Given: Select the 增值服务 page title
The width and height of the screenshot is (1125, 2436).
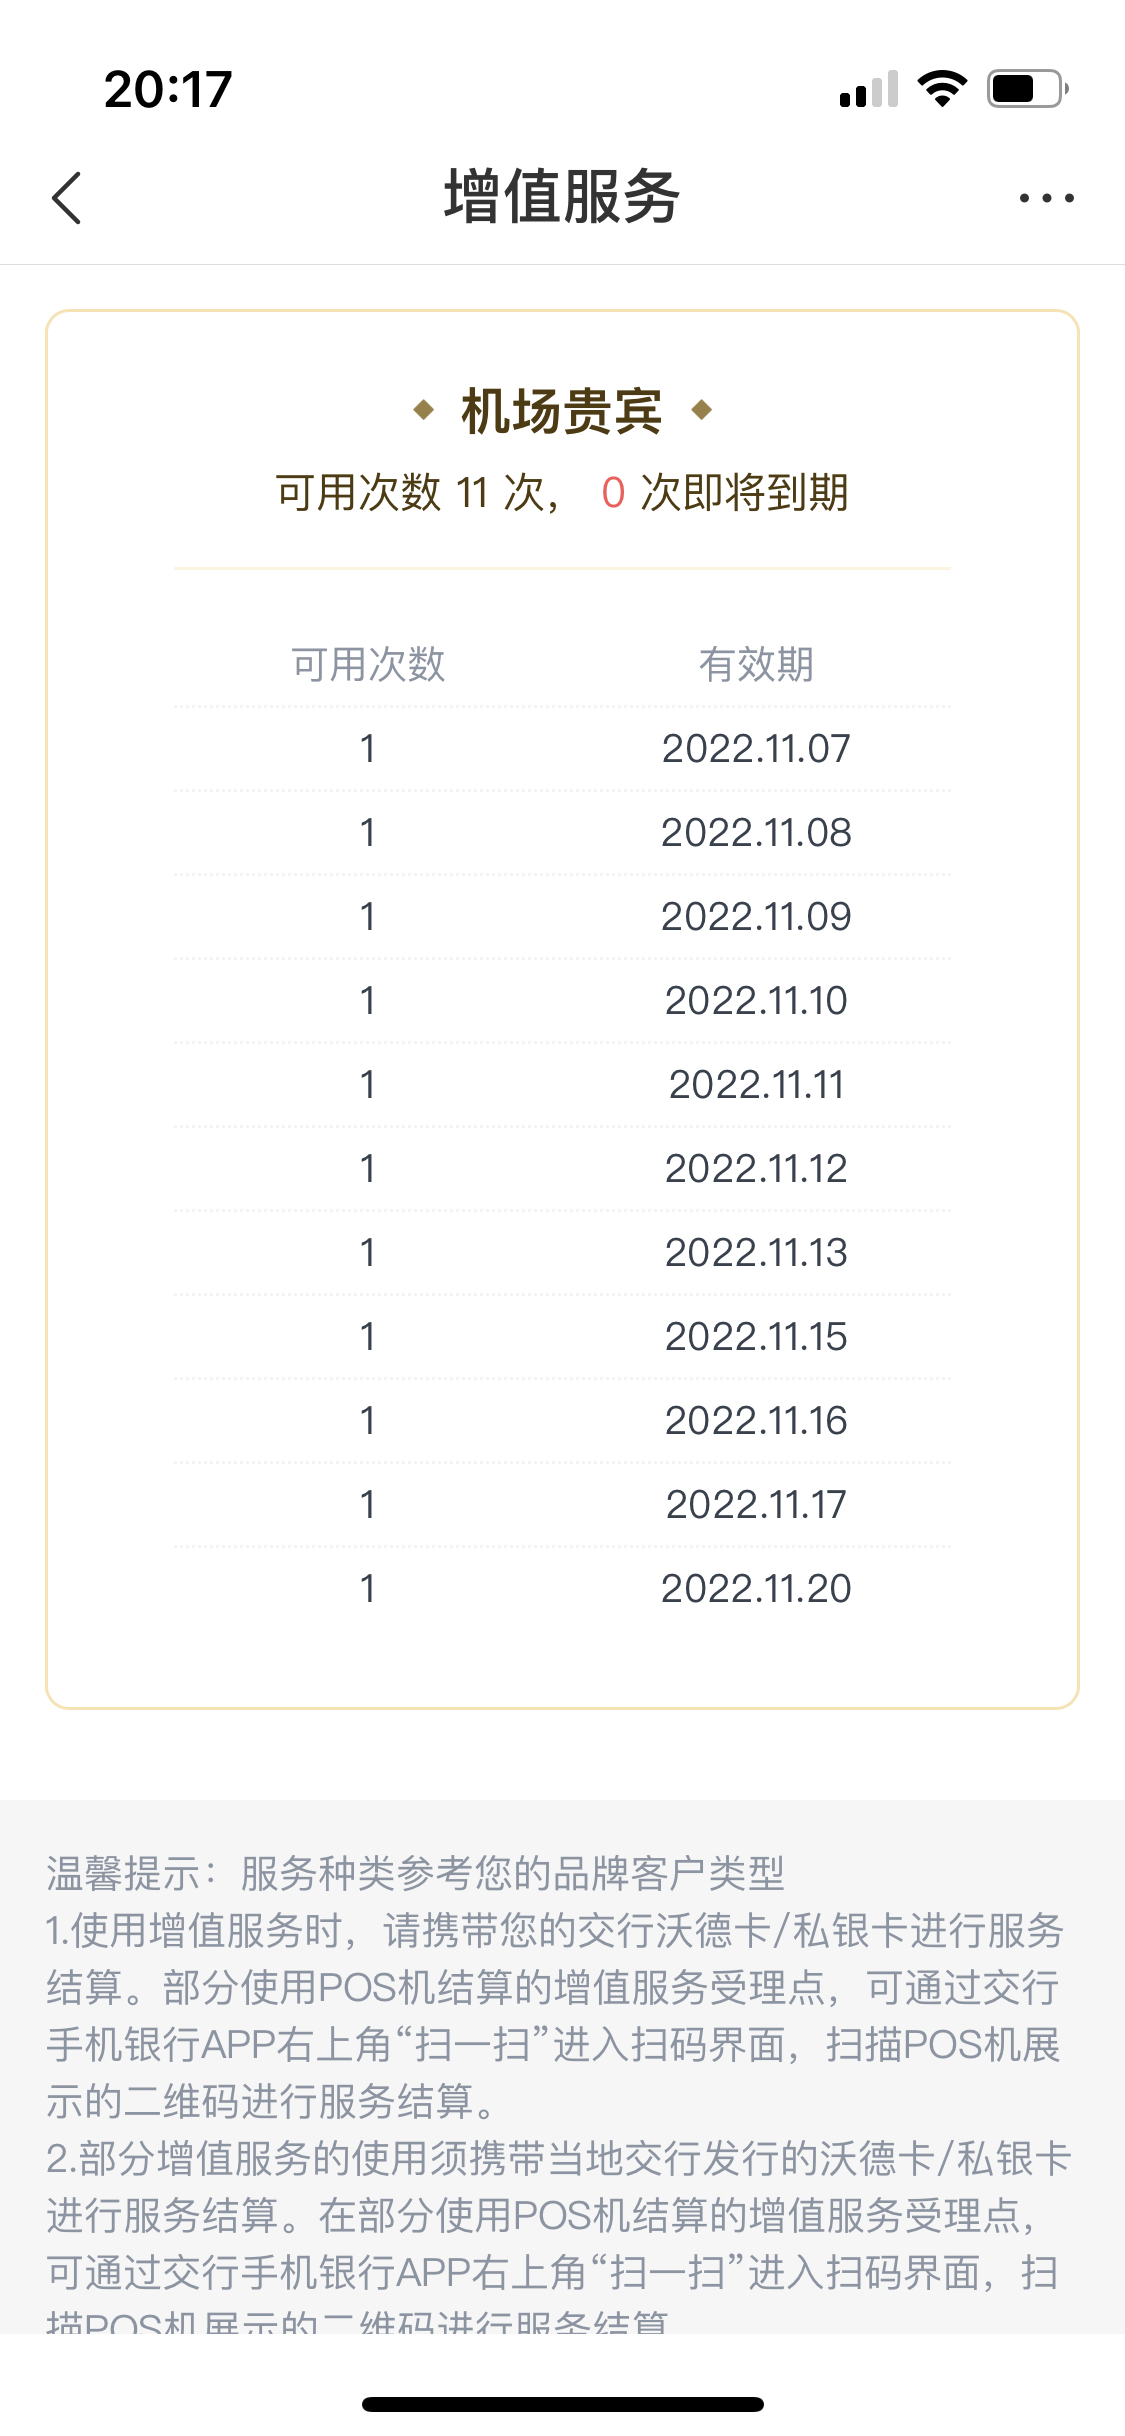Looking at the screenshot, I should [x=562, y=197].
